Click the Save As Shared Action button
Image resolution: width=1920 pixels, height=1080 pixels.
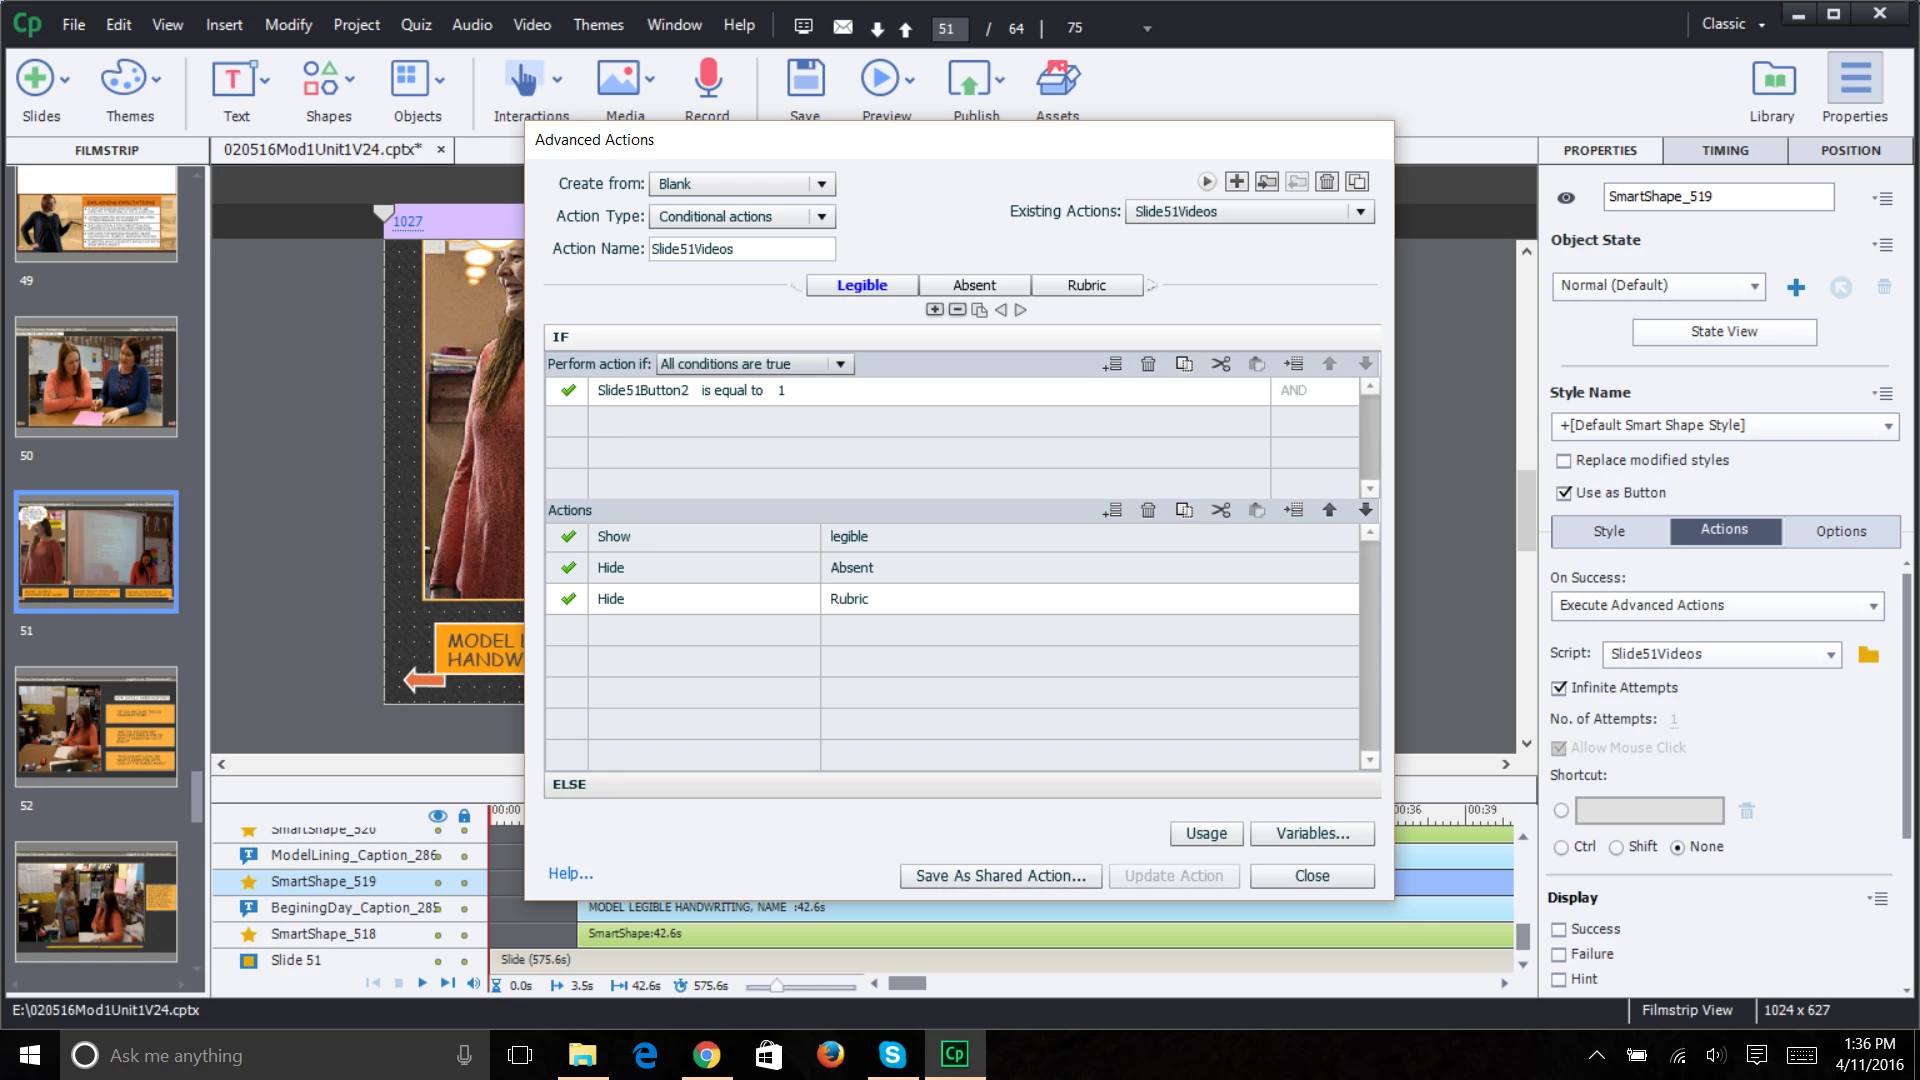click(x=1000, y=876)
